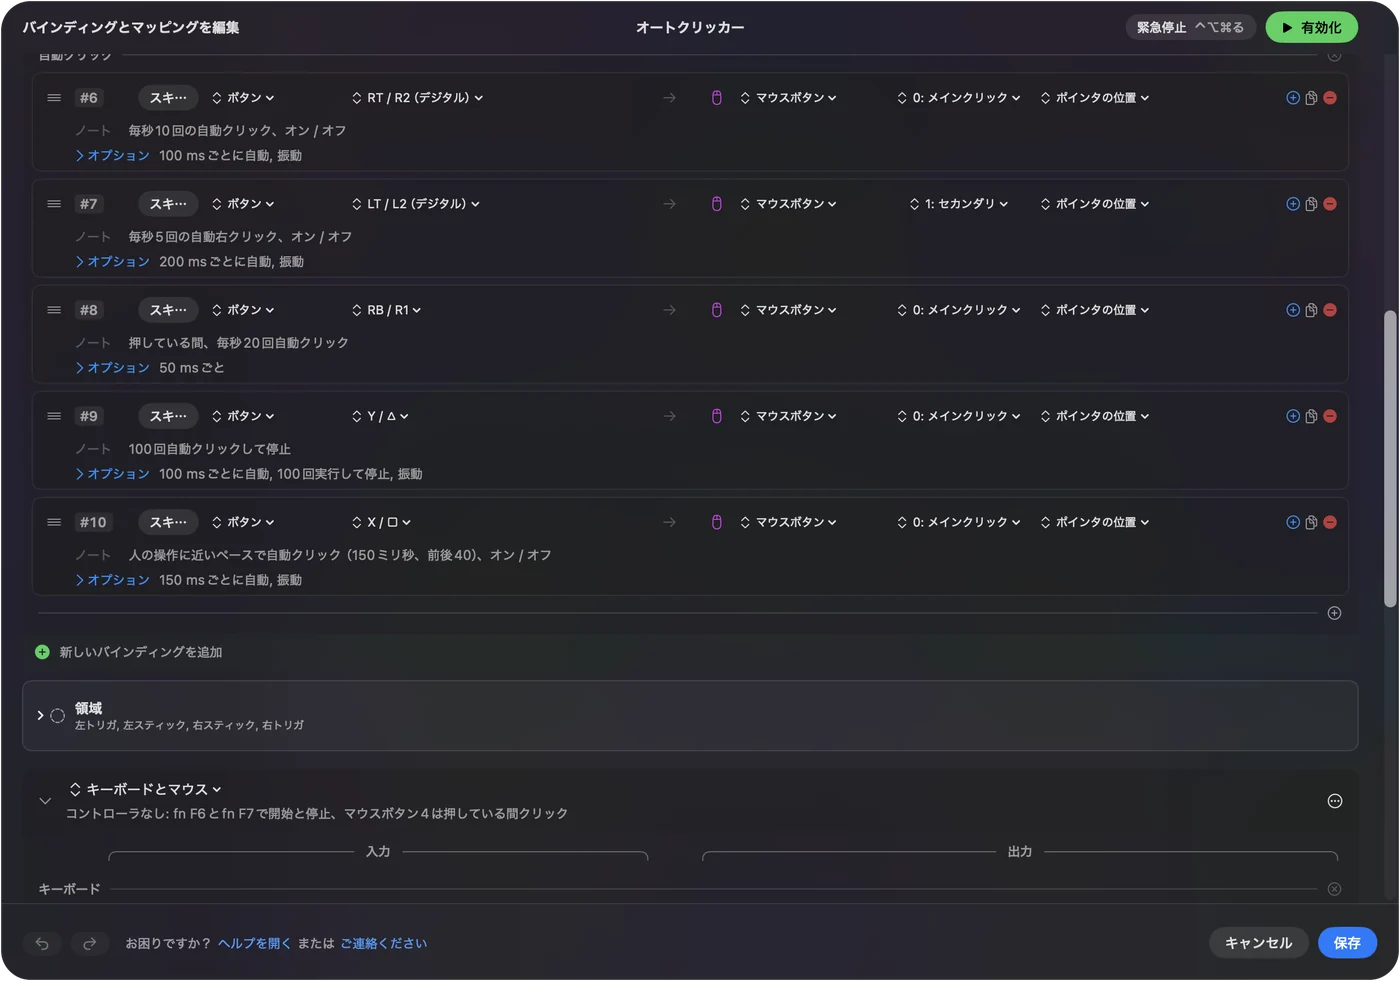Click the green plus for 新しいバインディングを追加

point(42,652)
